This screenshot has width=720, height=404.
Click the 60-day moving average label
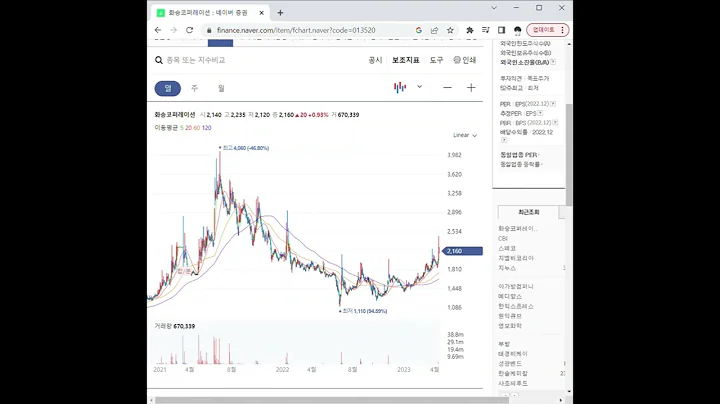[197, 128]
